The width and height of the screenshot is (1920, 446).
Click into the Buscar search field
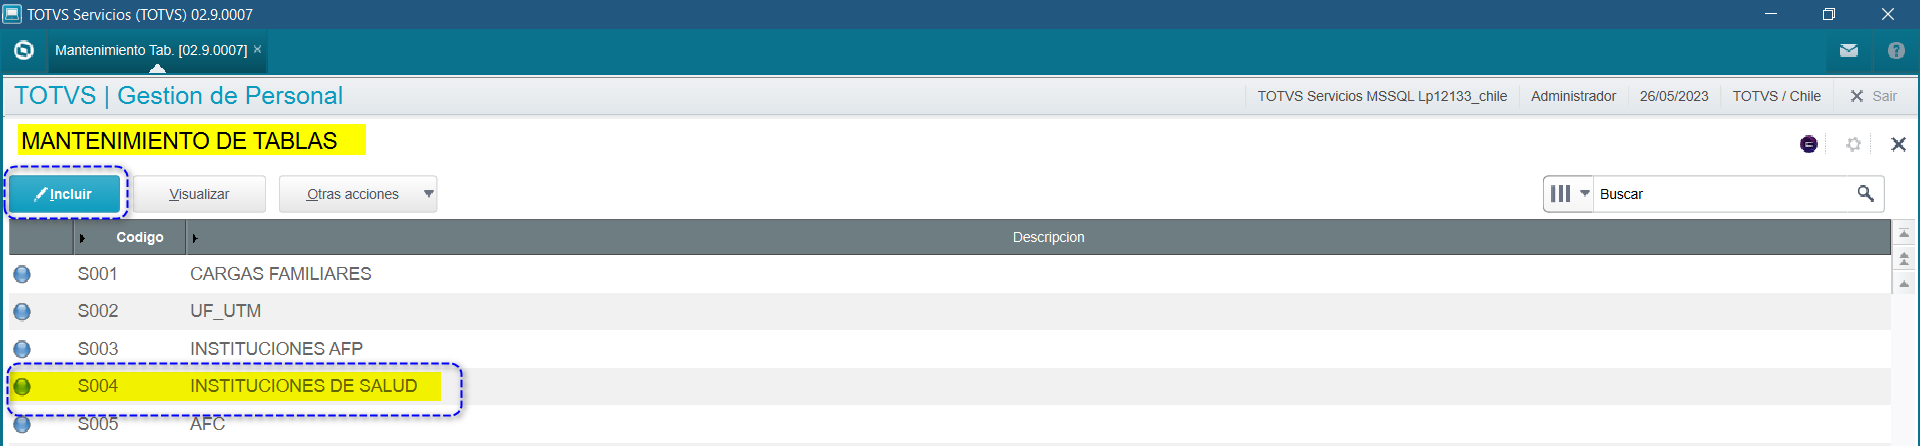pyautogui.click(x=1720, y=194)
